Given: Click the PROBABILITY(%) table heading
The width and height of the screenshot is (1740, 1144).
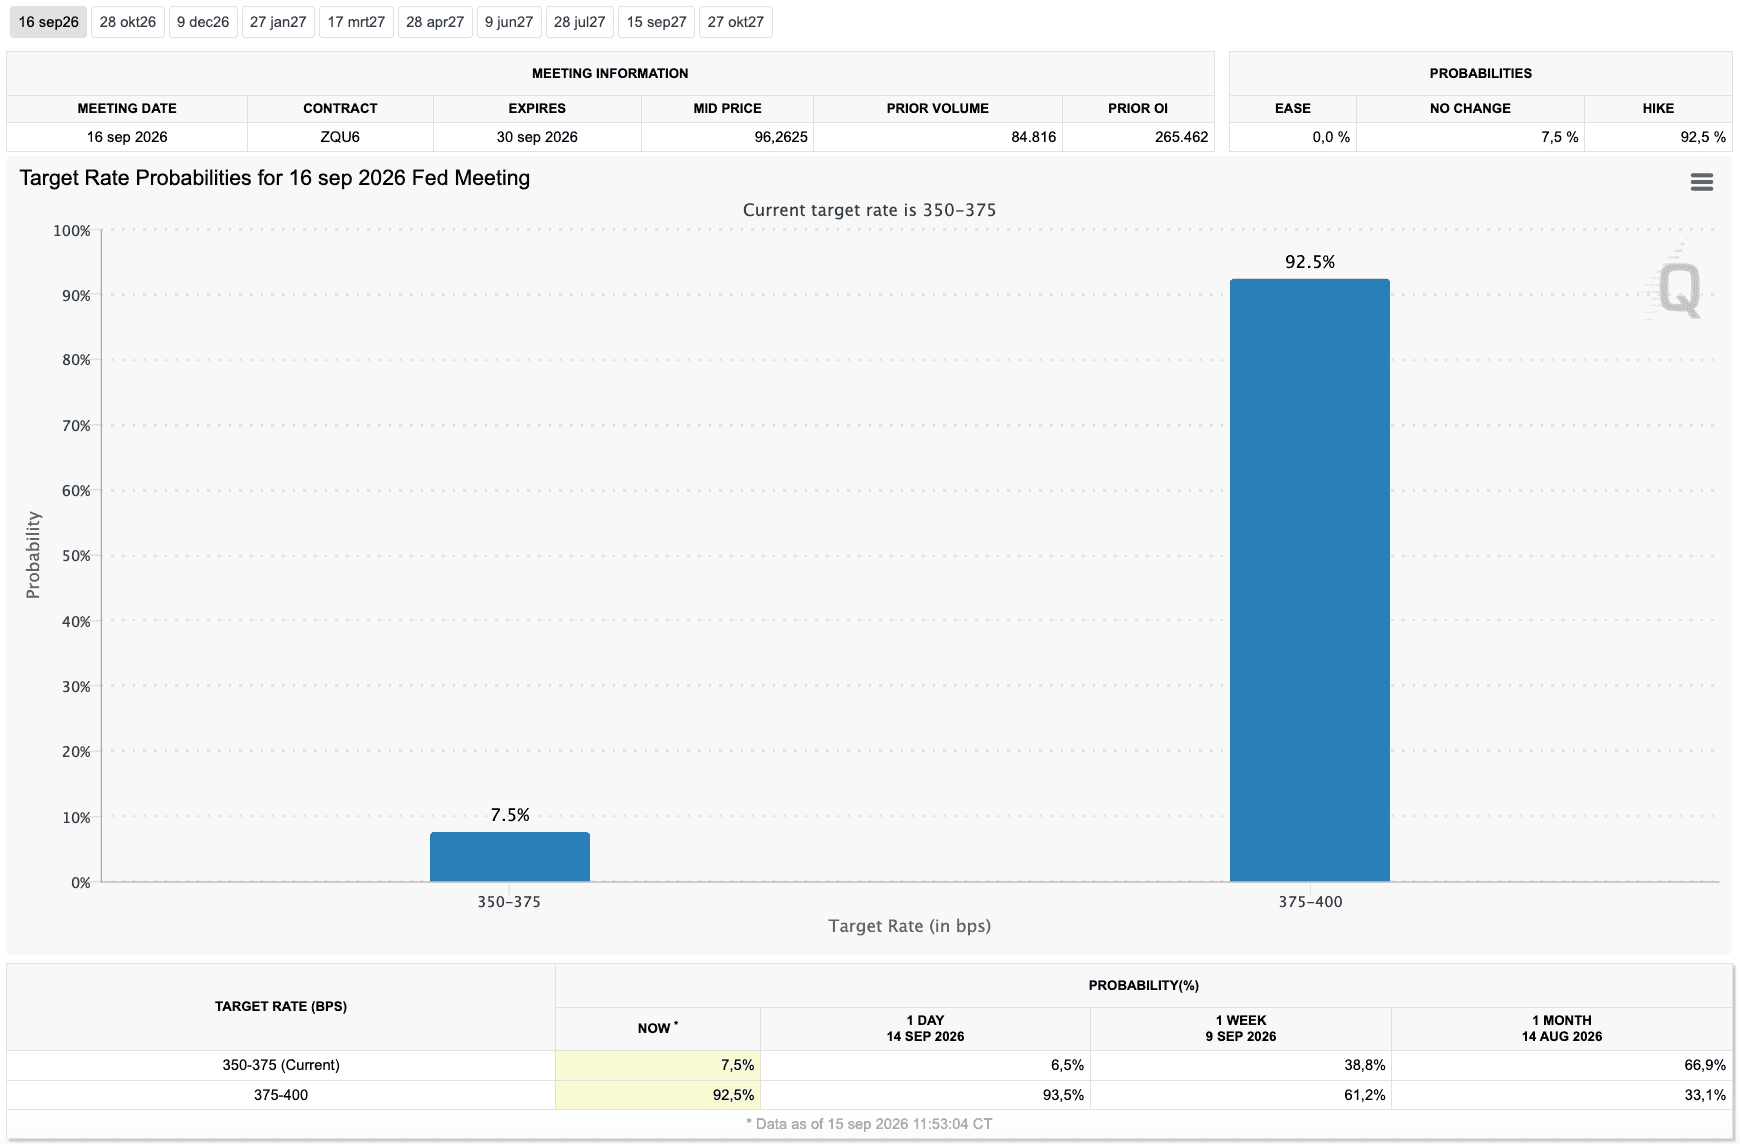Looking at the screenshot, I should coord(1144,985).
